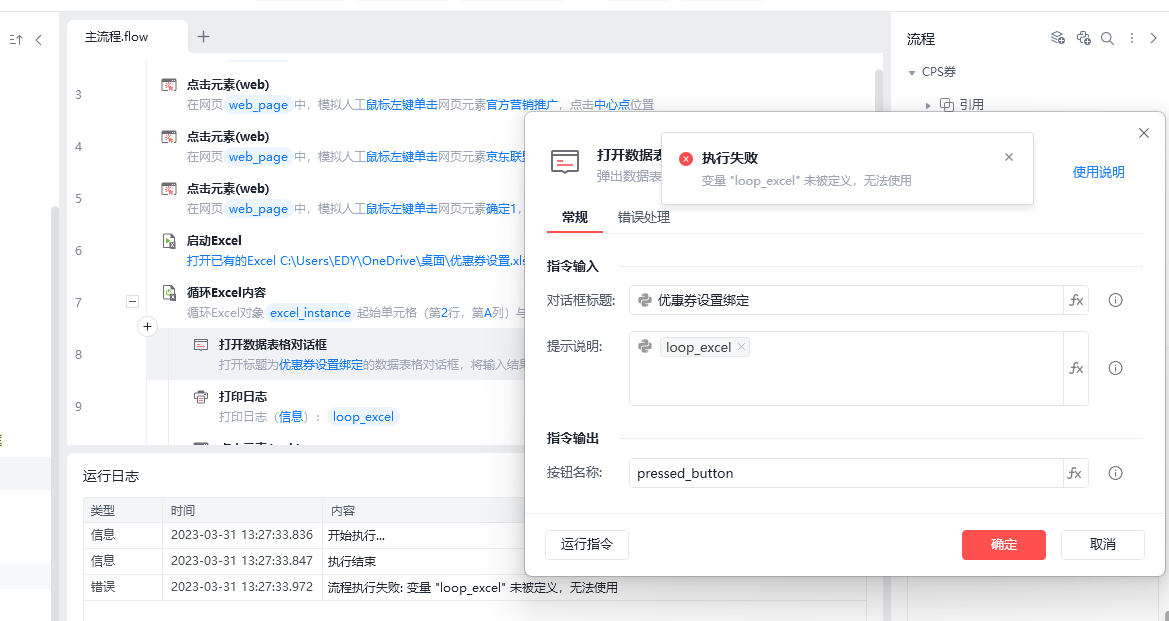Remove the loop_excel variable tag
Image resolution: width=1169 pixels, height=621 pixels.
pyautogui.click(x=741, y=347)
